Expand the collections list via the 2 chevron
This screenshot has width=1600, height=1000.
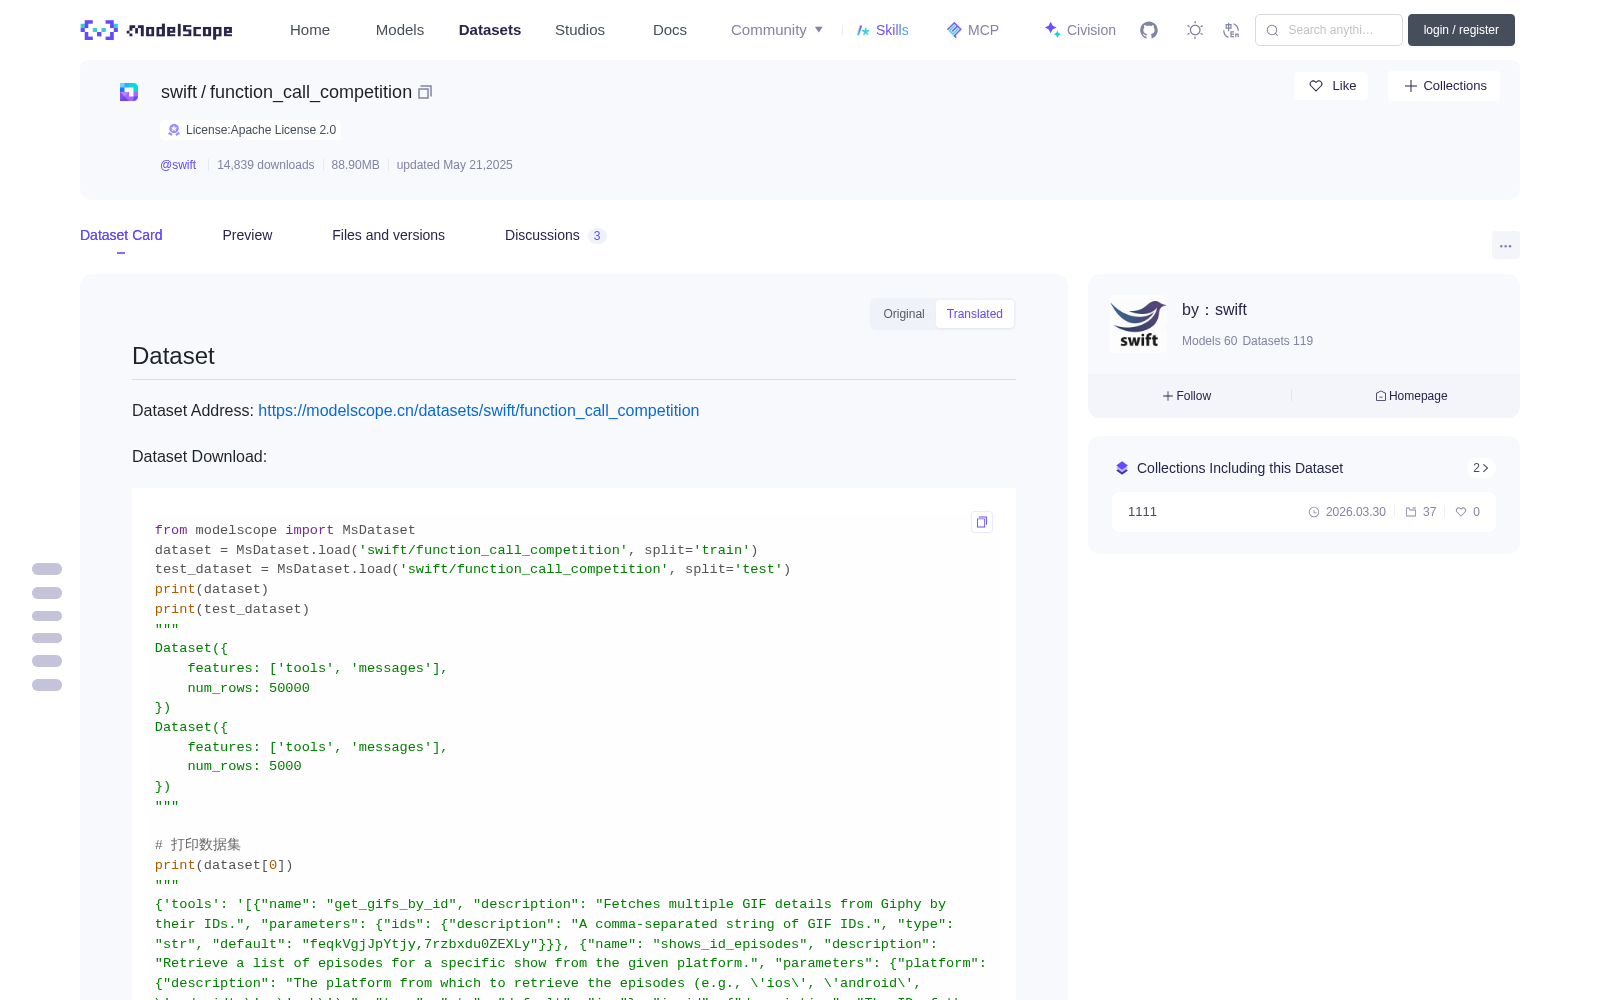pos(1481,468)
